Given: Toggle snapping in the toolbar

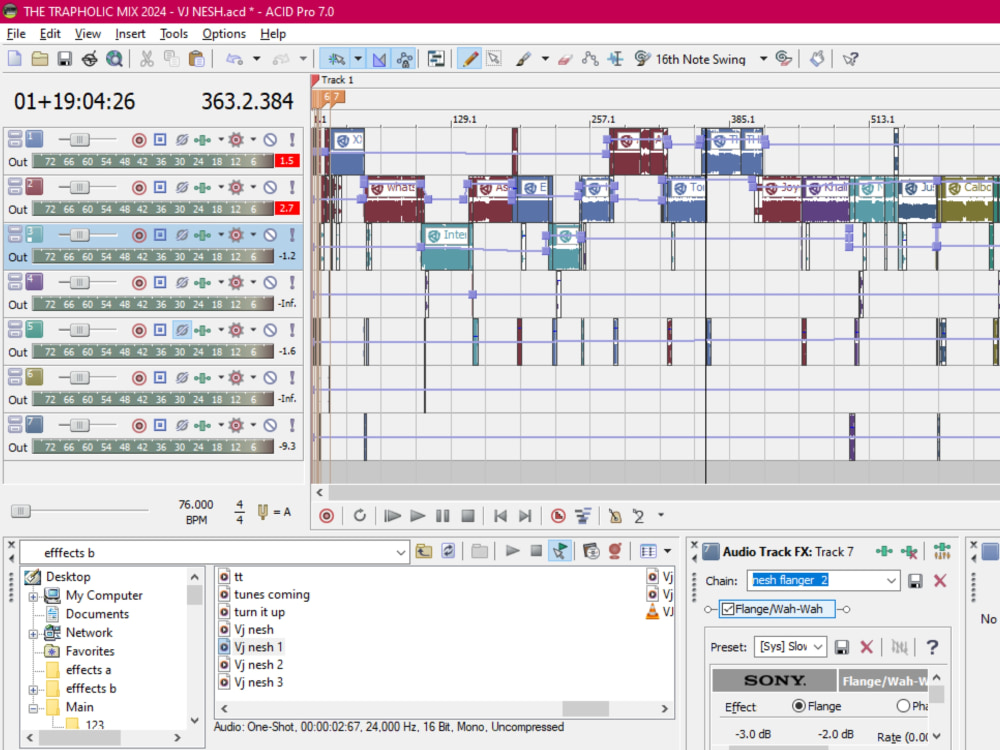Looking at the screenshot, I should pyautogui.click(x=336, y=59).
